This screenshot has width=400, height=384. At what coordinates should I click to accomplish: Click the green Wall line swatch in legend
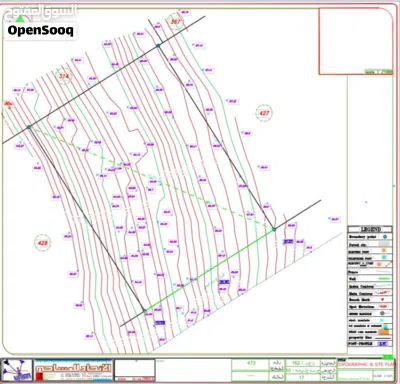pyautogui.click(x=384, y=279)
